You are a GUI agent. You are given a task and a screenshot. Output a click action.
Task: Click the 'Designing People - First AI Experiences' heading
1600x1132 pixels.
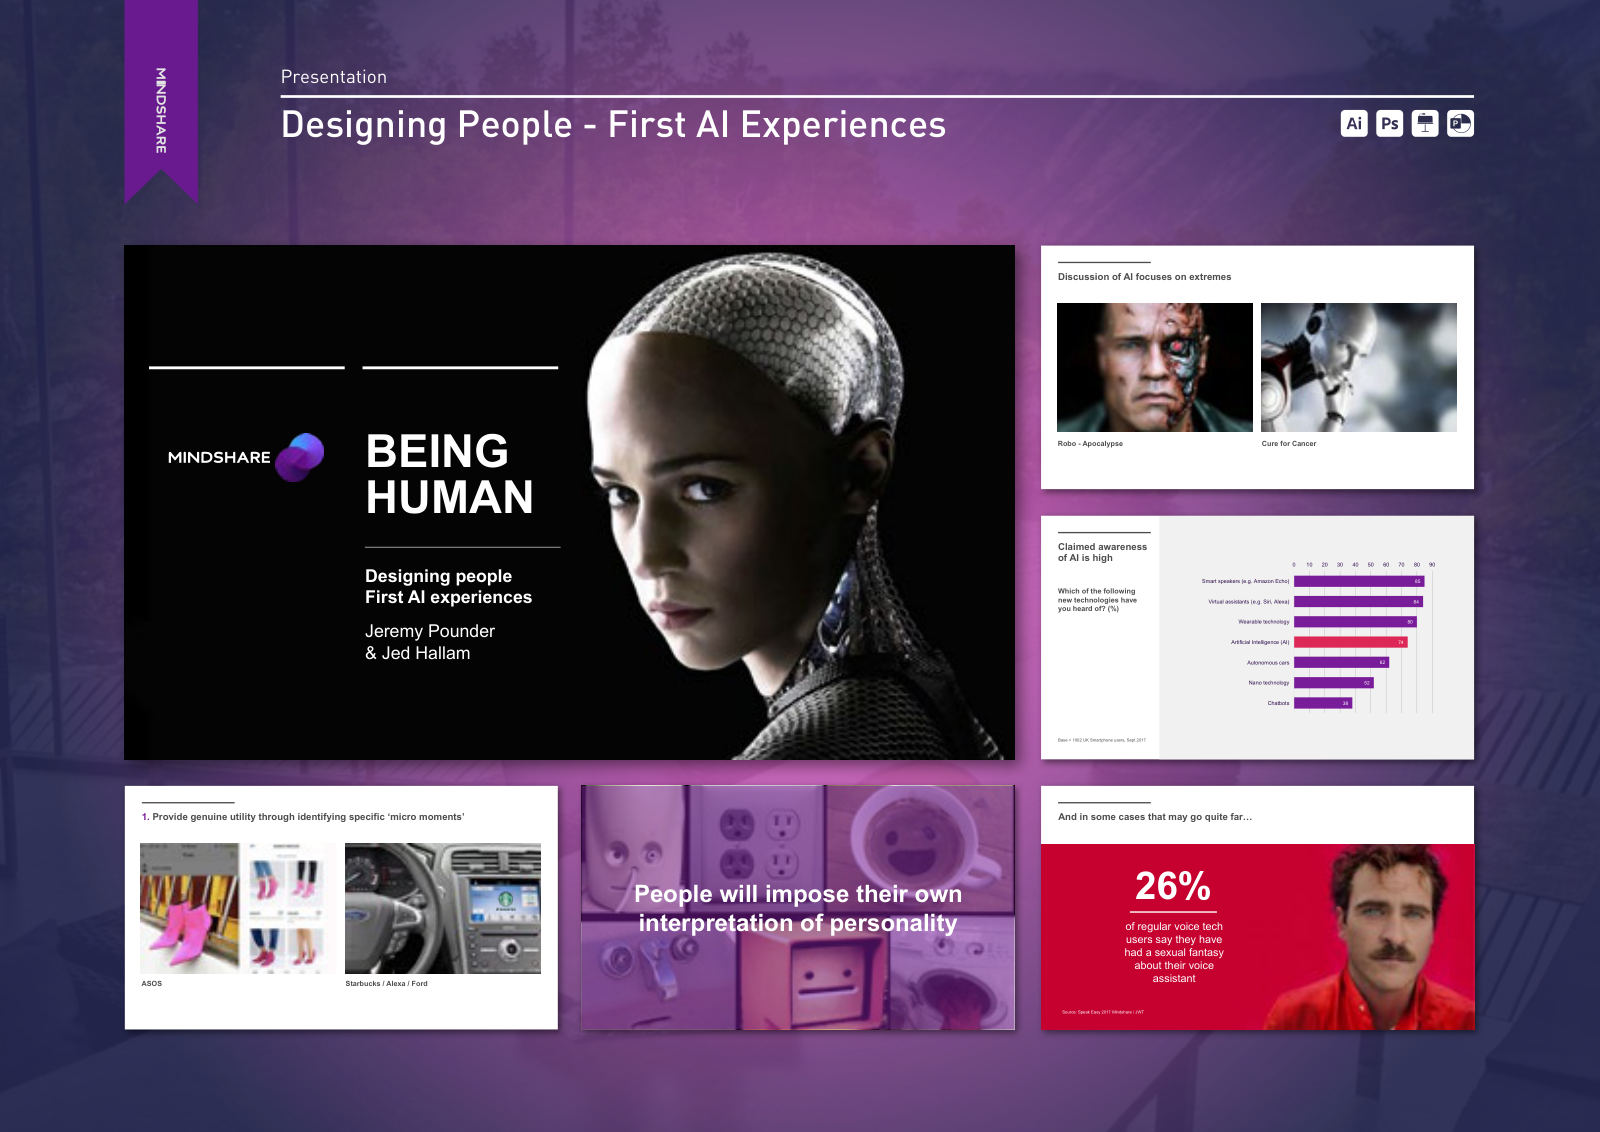tap(613, 125)
